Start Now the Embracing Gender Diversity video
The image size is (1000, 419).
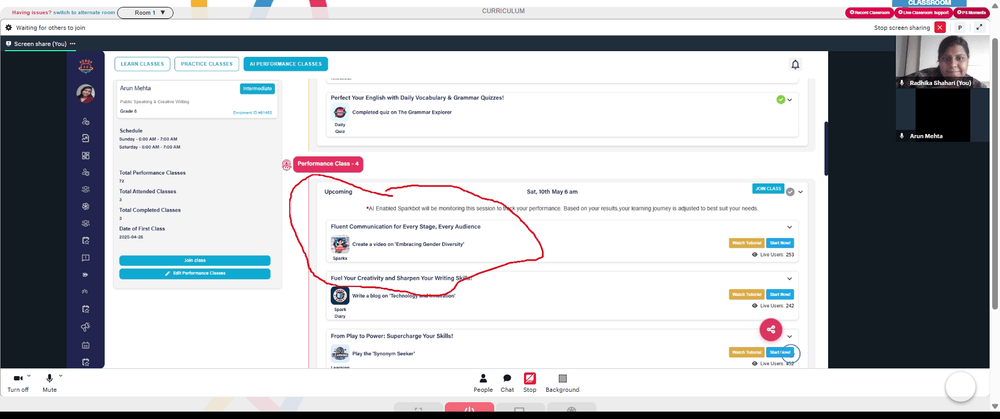tap(780, 243)
